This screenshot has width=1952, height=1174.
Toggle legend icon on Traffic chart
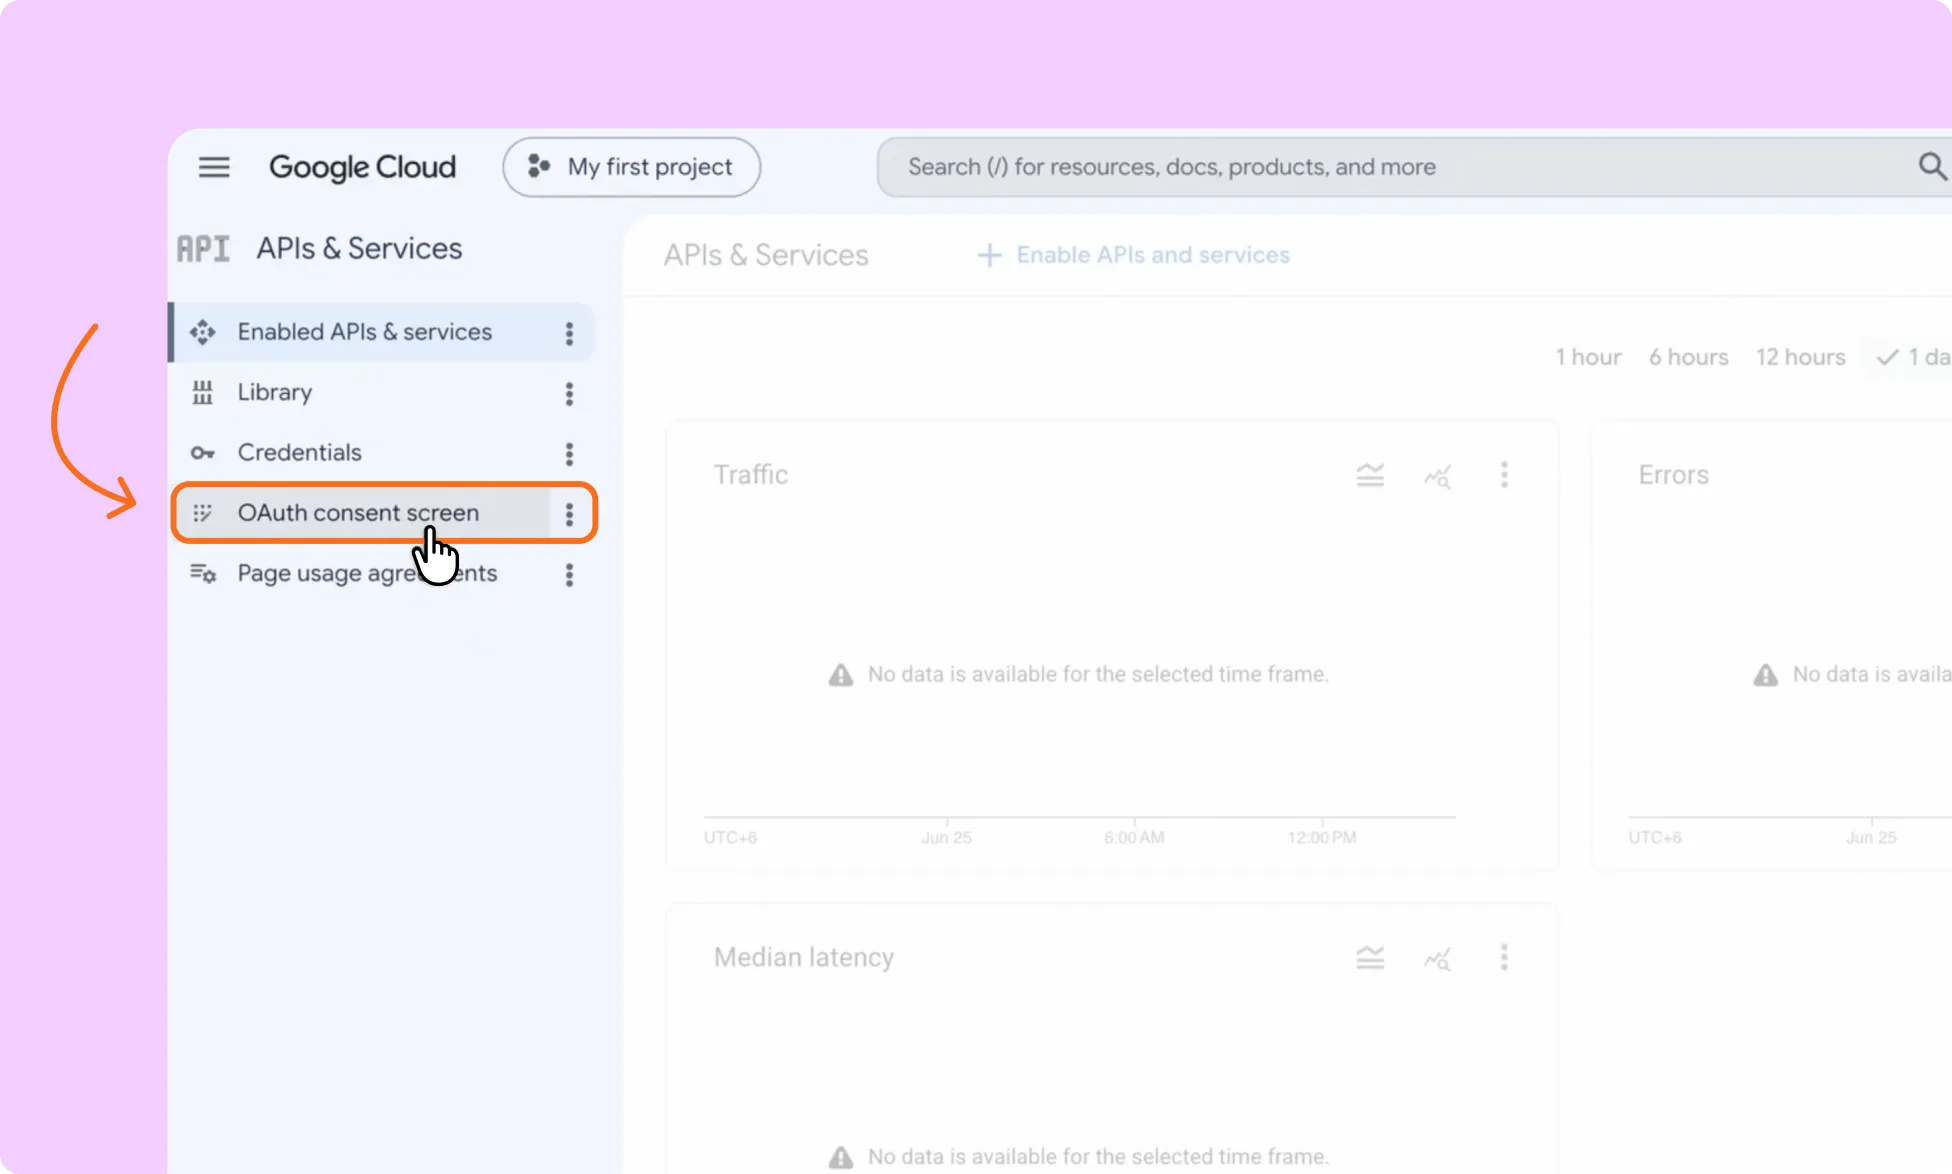(x=1370, y=475)
